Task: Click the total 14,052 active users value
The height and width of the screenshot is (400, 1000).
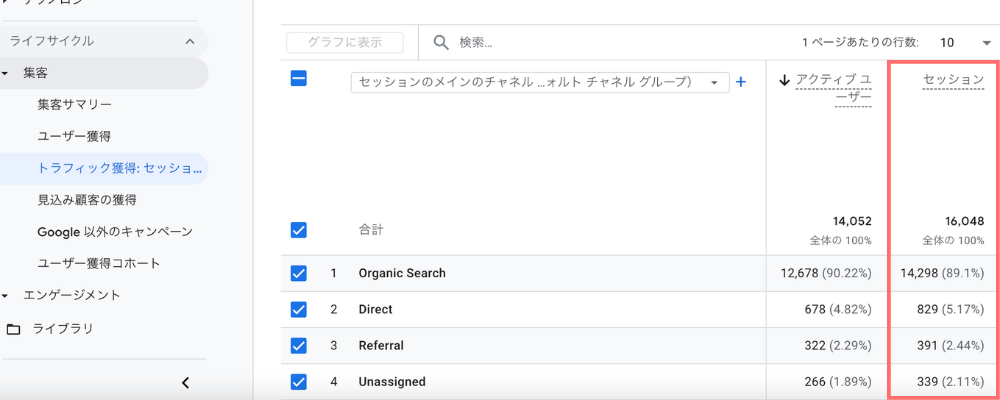Action: (x=852, y=221)
